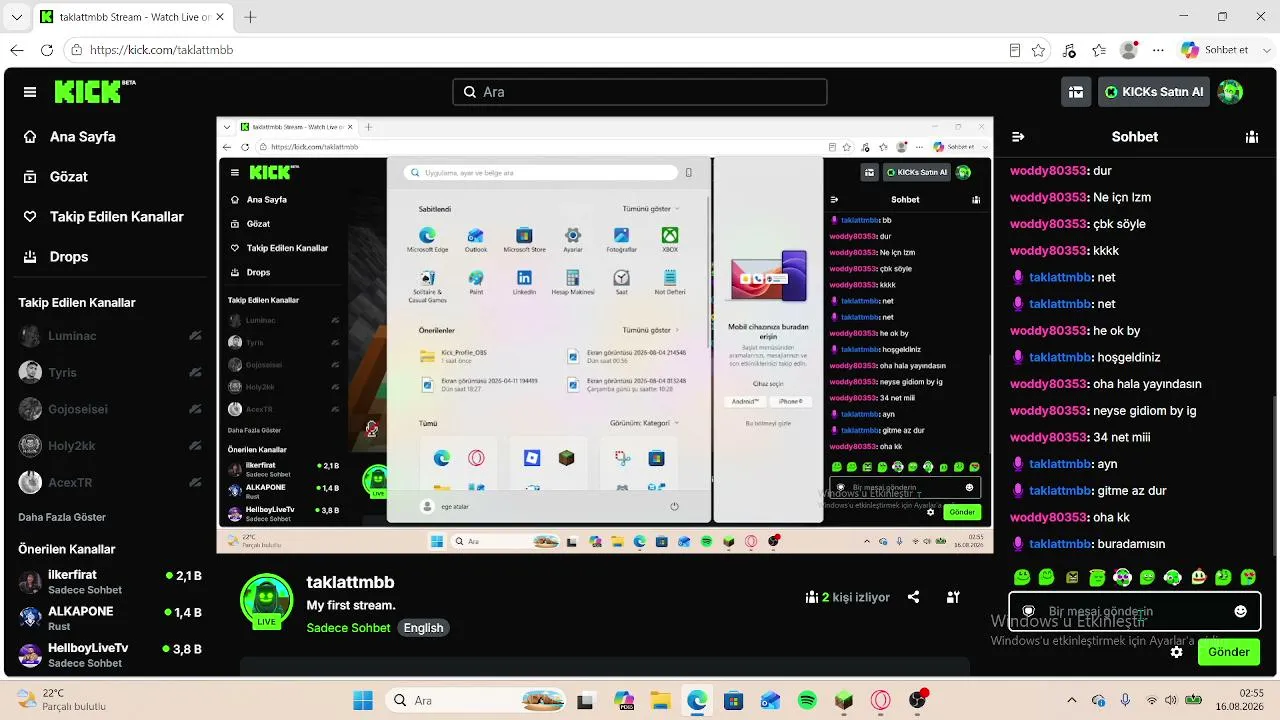Click the KICK logo
The width and height of the screenshot is (1280, 720).
(x=95, y=91)
